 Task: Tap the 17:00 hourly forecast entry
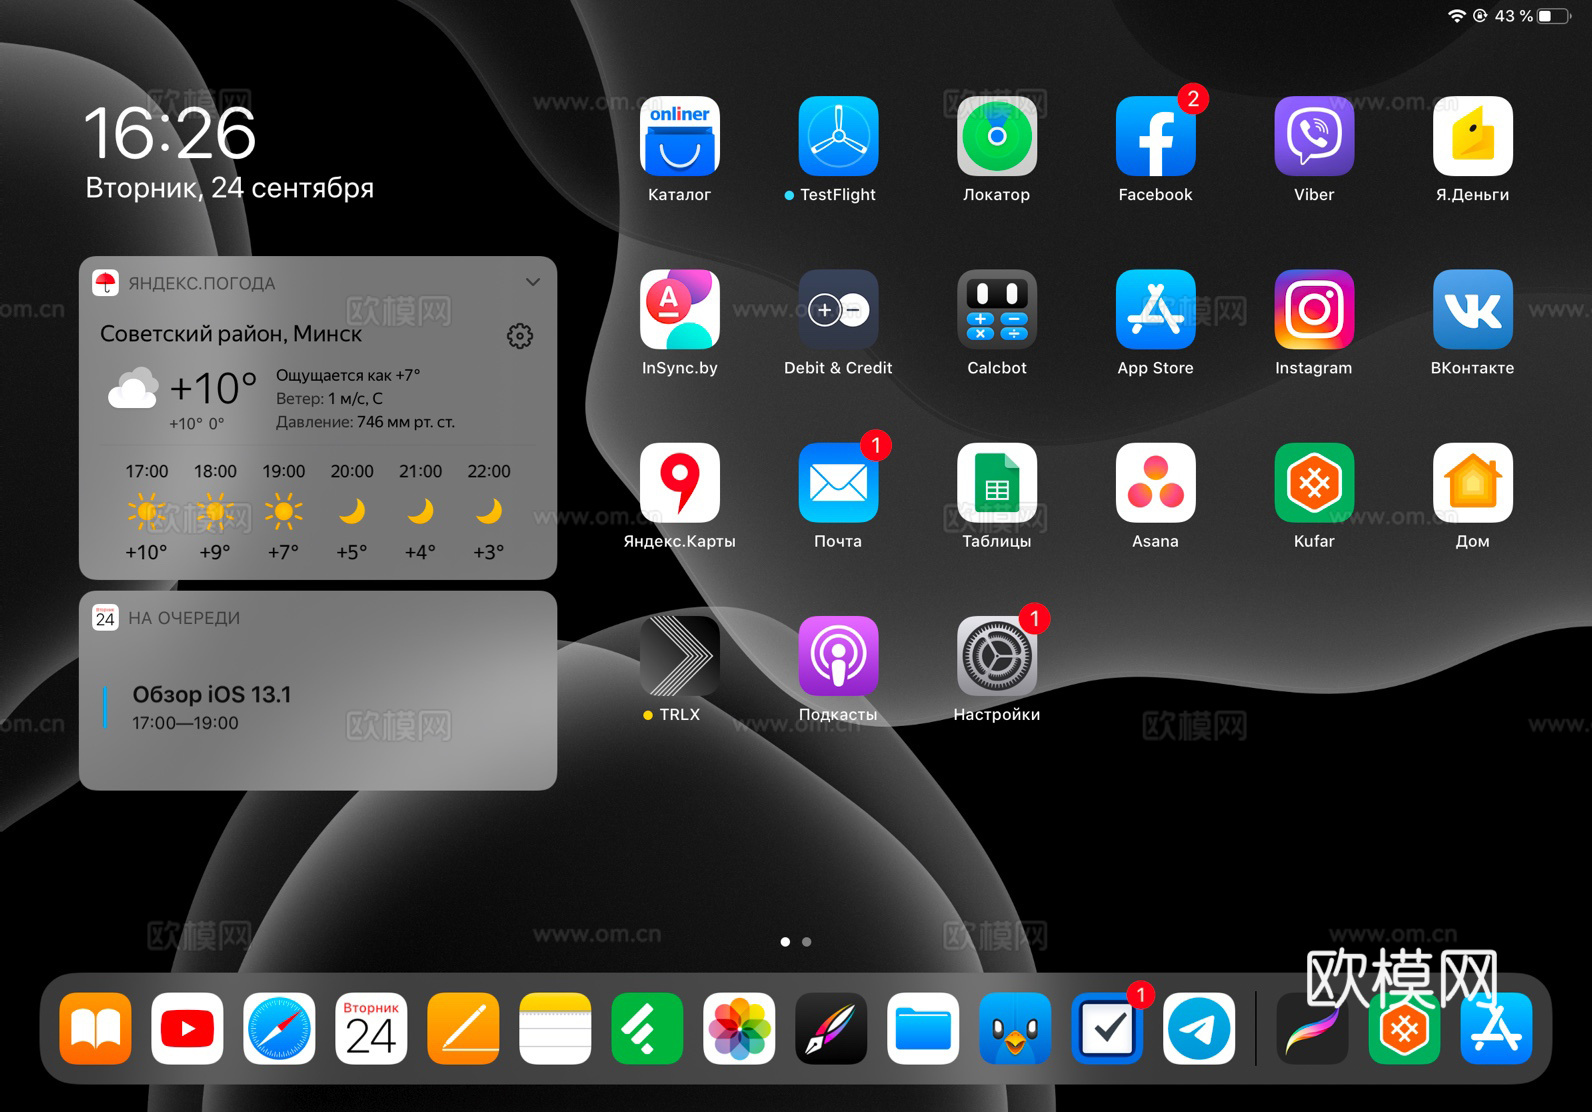tap(147, 511)
